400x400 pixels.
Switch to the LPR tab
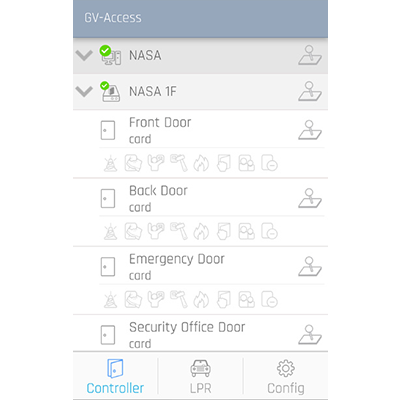click(200, 376)
